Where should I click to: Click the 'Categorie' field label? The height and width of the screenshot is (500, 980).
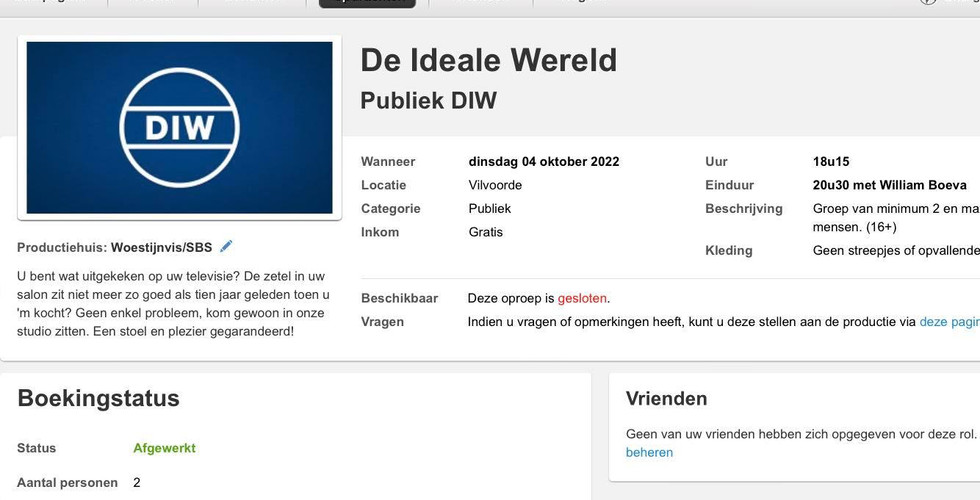pyautogui.click(x=391, y=208)
